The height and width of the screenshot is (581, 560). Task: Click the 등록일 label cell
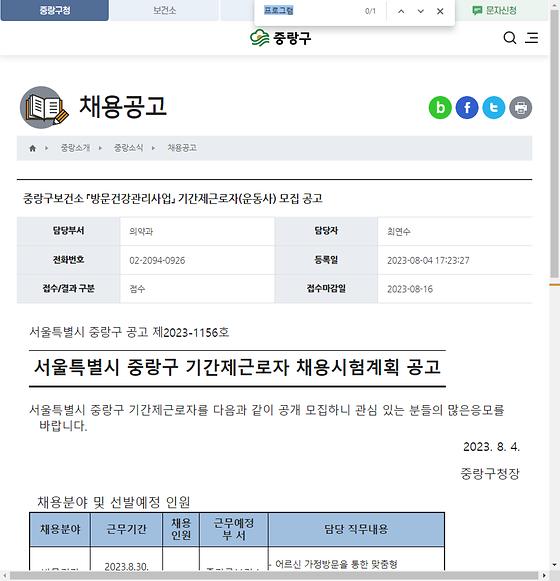326,260
